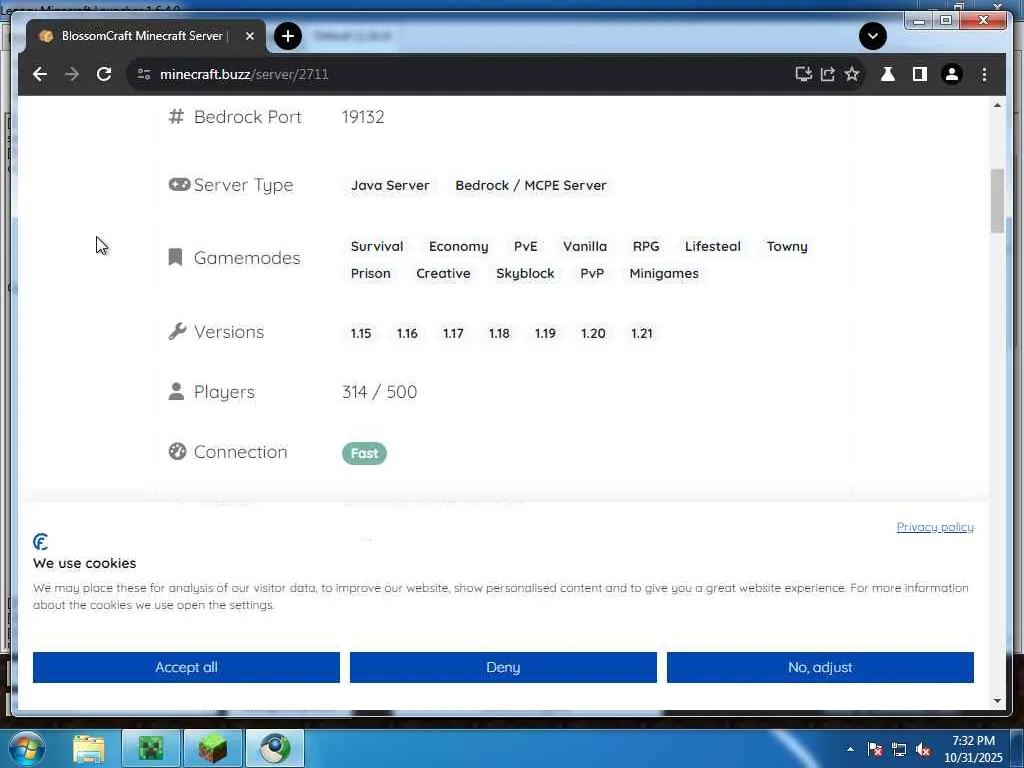Click the muted volume tray icon
1024x768 pixels.
923,750
